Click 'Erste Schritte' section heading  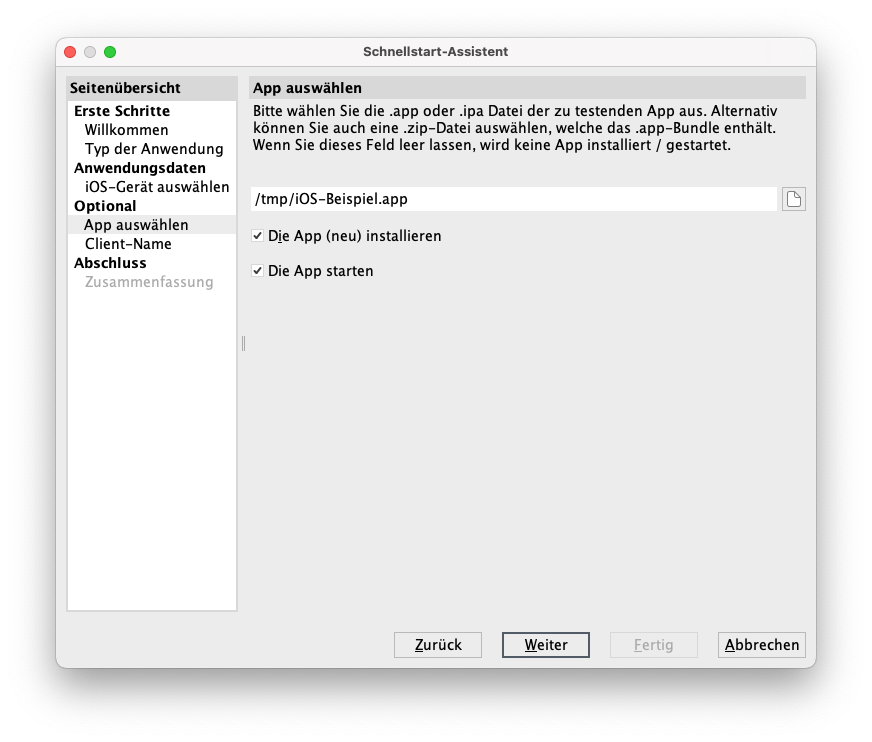tap(122, 111)
